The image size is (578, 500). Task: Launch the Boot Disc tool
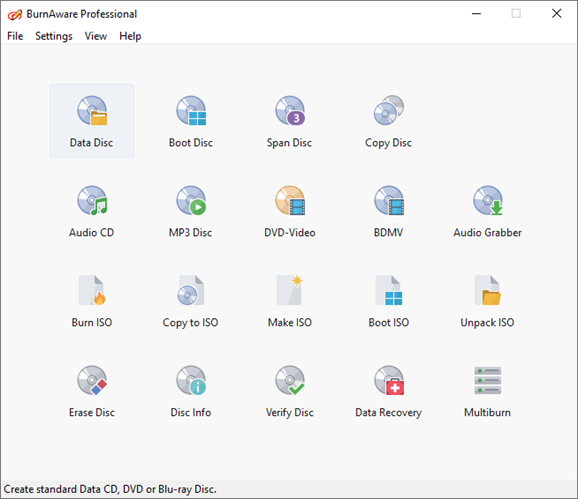pos(191,121)
